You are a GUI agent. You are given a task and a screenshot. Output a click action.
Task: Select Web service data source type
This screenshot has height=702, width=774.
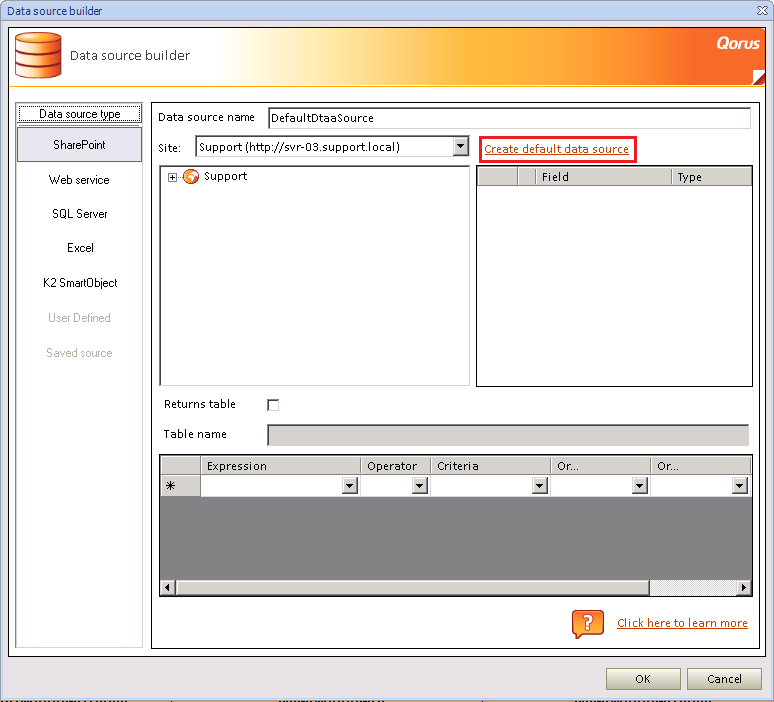coord(79,180)
